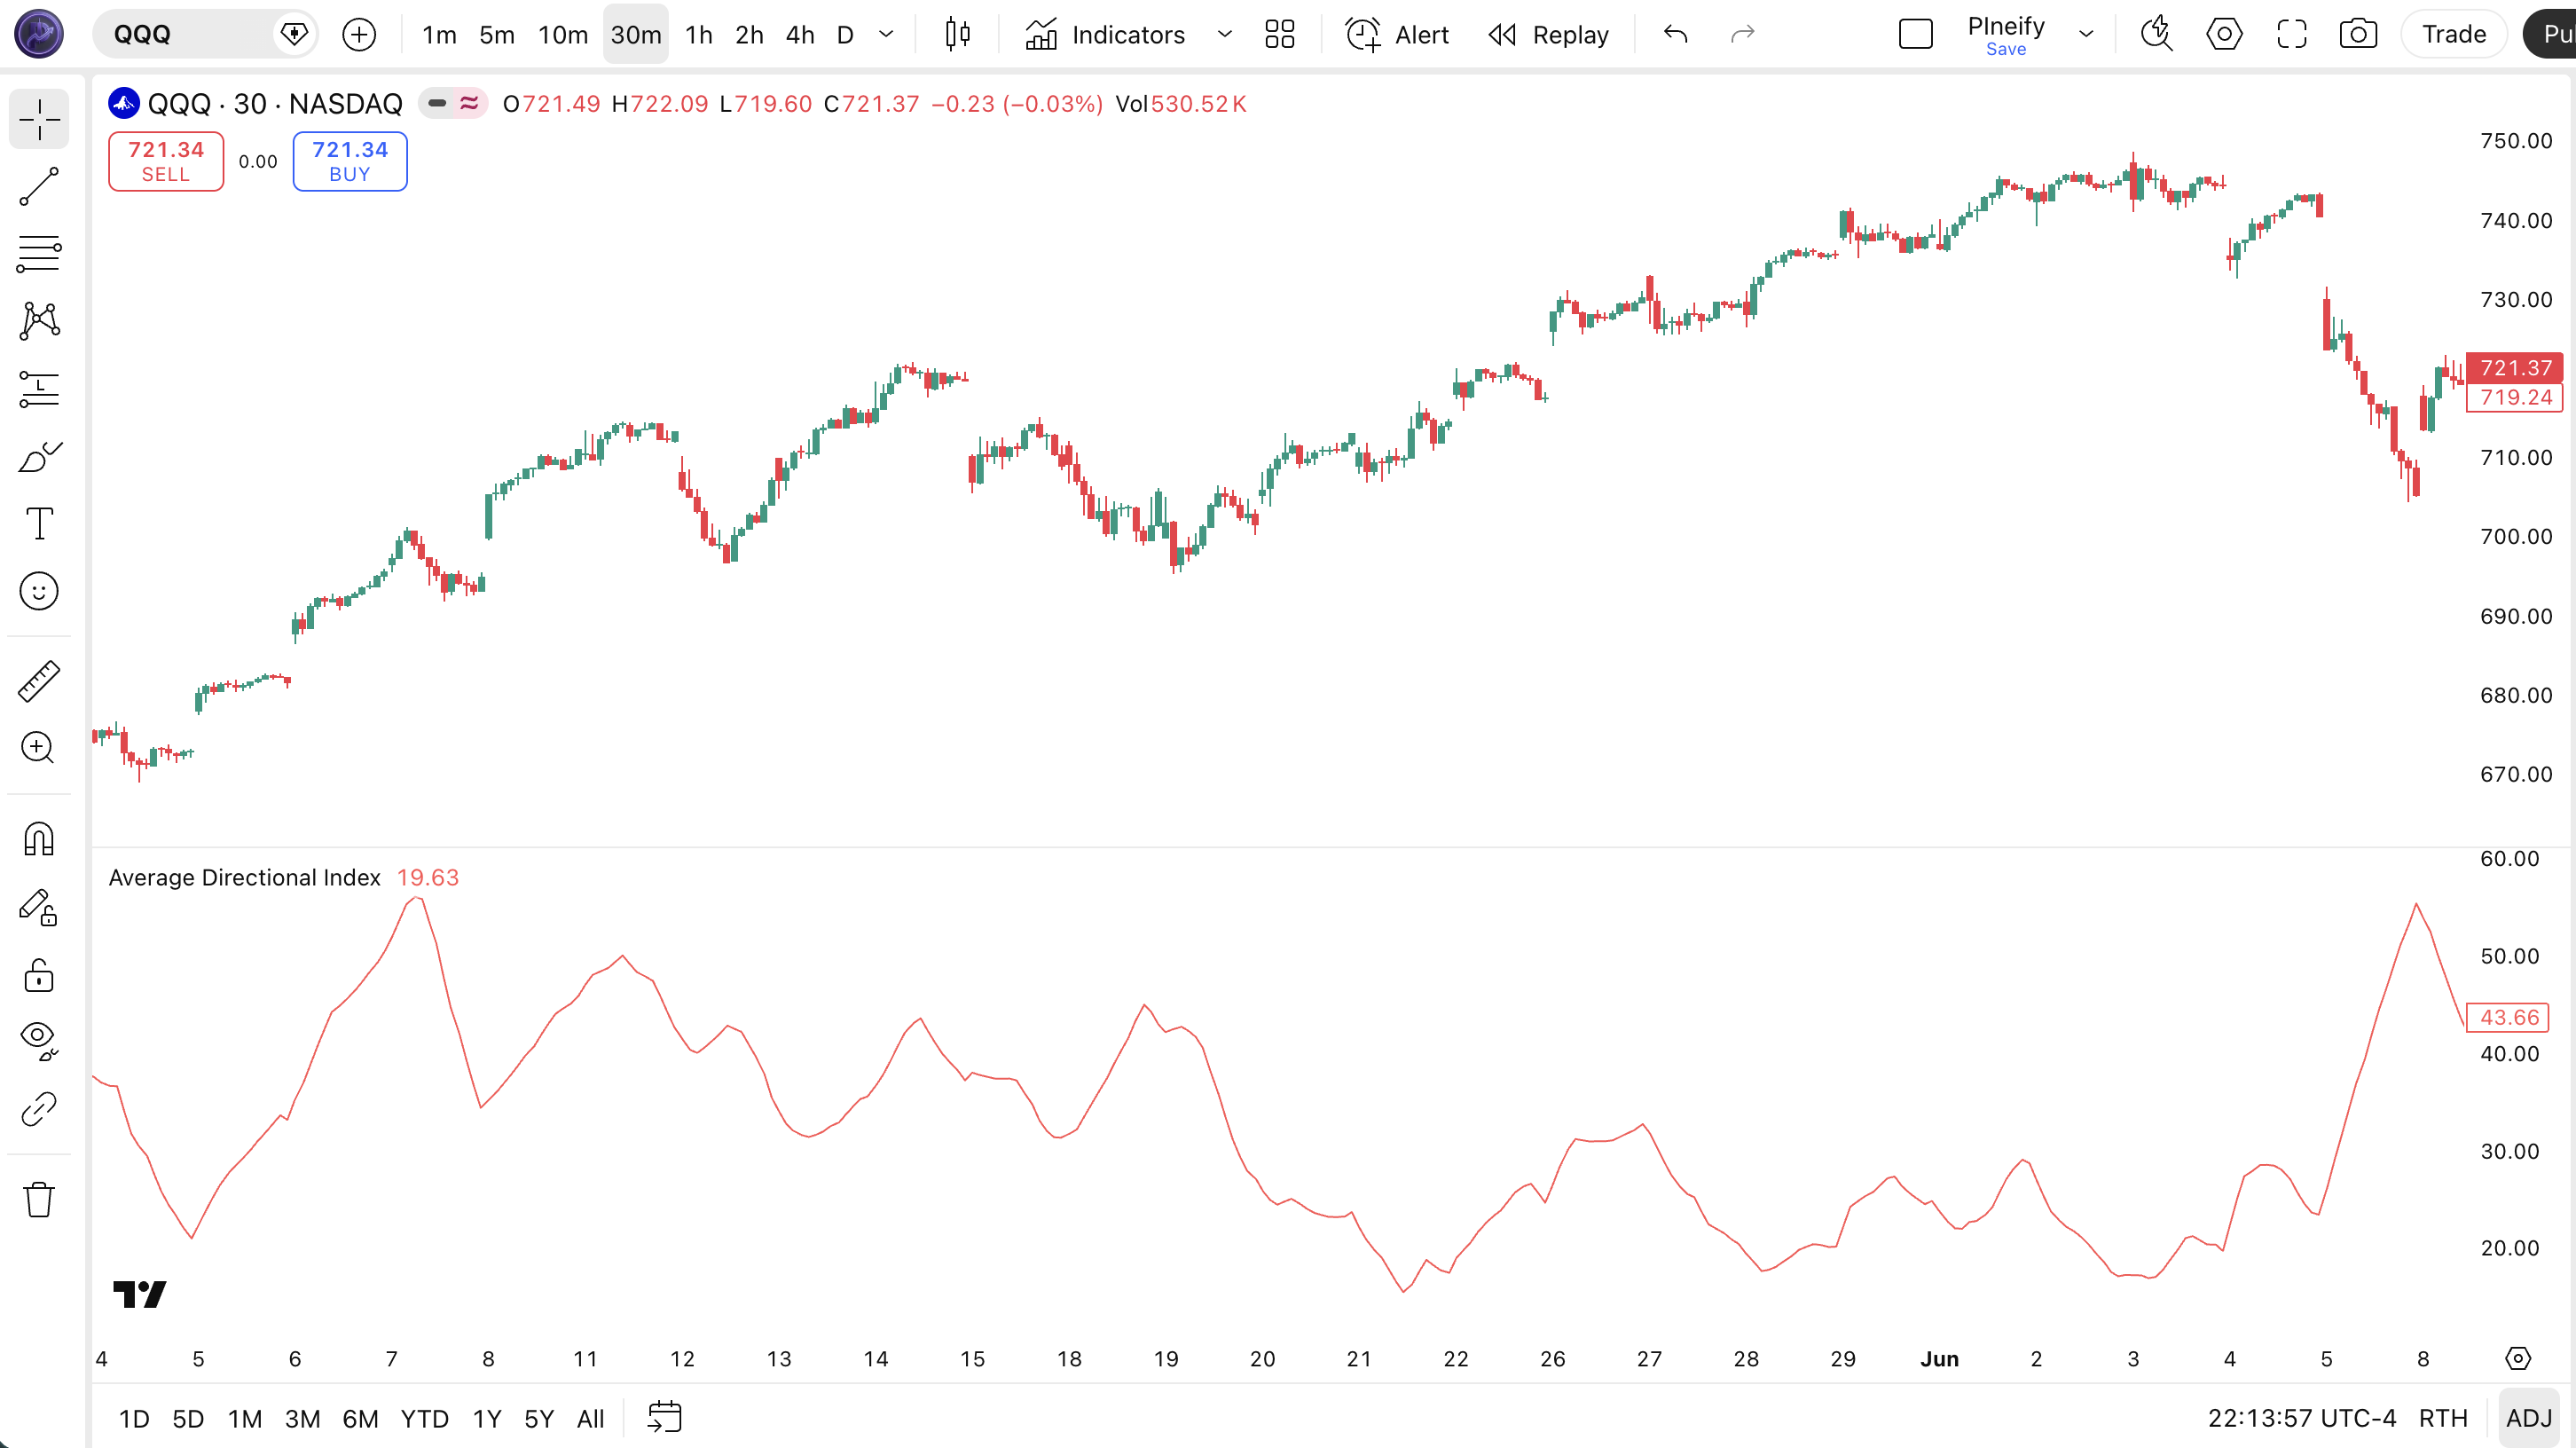Click the trash remove objects icon
Image resolution: width=2576 pixels, height=1448 pixels.
pyautogui.click(x=39, y=1199)
